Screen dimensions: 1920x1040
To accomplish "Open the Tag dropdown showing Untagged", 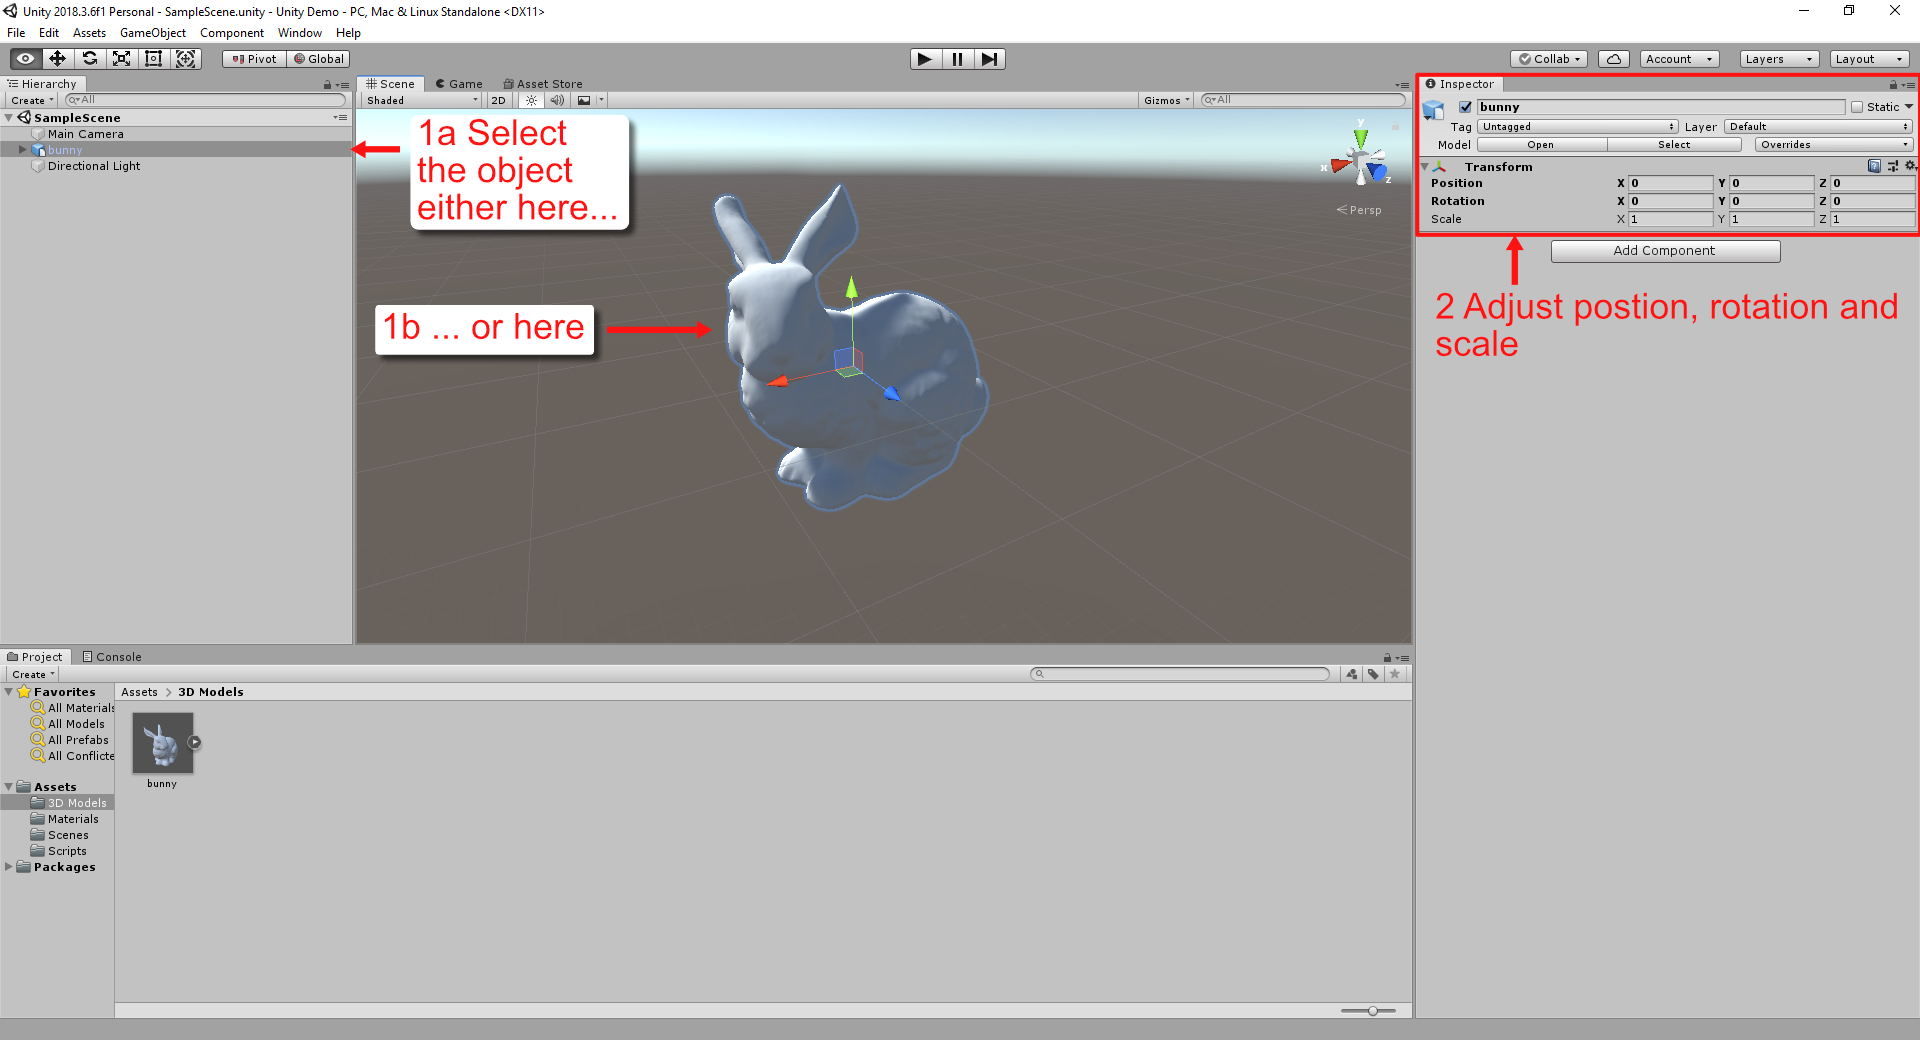I will (1577, 127).
